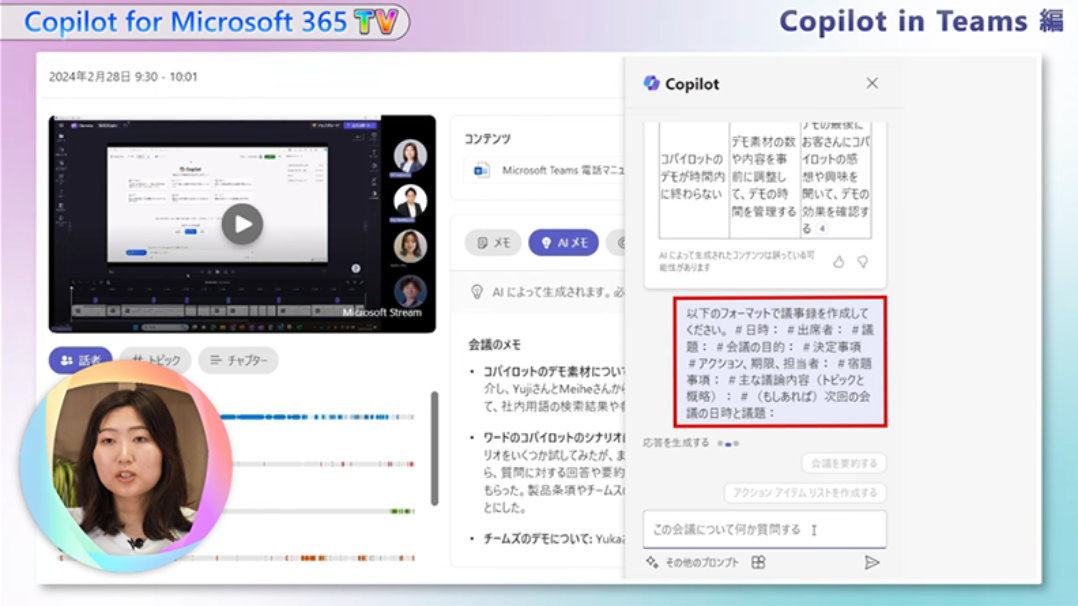
Task: Click the speaker panel vertical scrollbar
Action: (434, 450)
